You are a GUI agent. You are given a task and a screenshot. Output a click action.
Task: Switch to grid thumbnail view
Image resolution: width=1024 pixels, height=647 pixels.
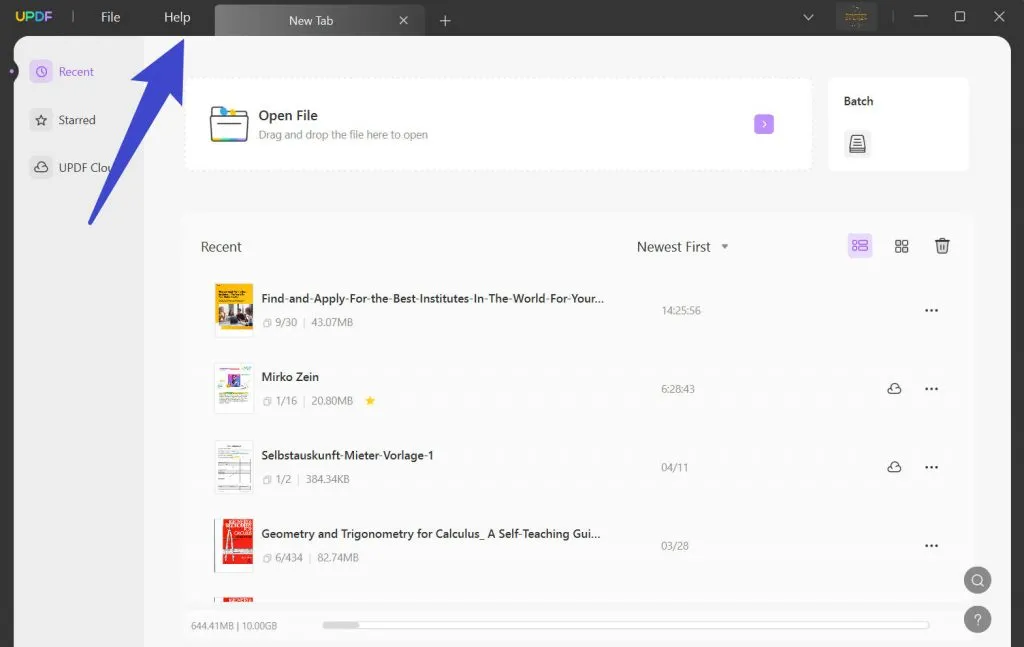click(901, 246)
